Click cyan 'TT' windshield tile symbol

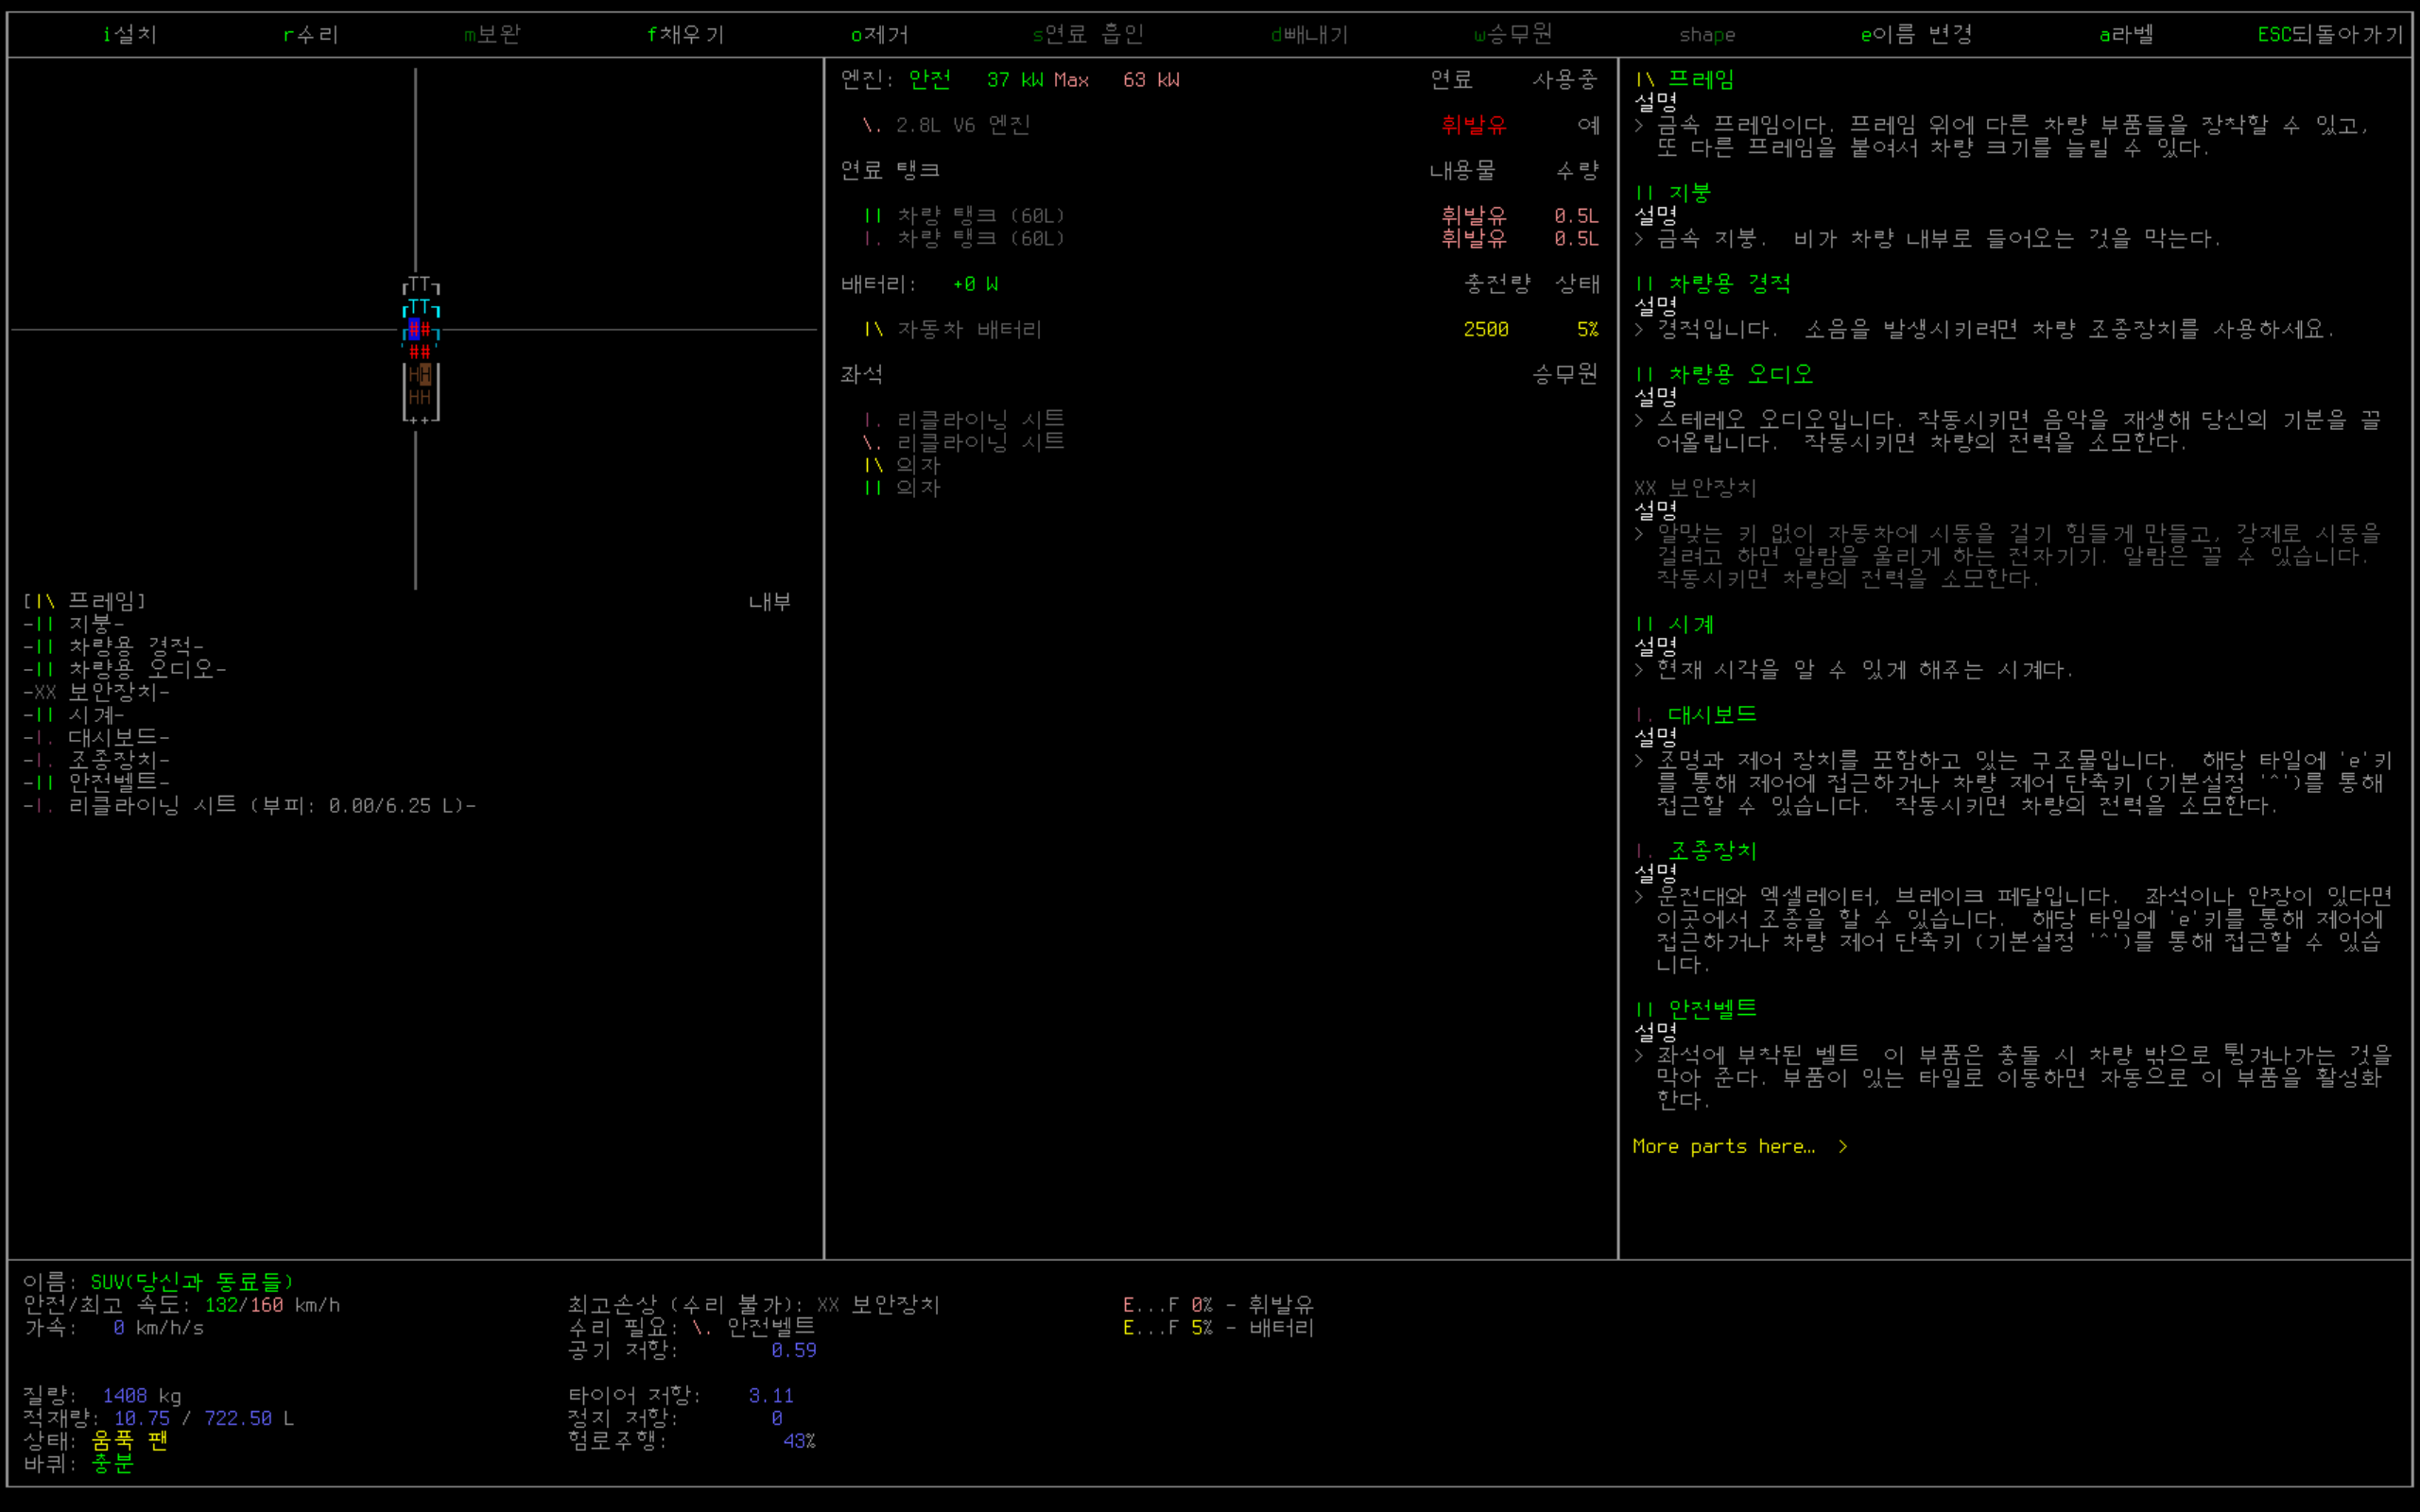(x=420, y=307)
